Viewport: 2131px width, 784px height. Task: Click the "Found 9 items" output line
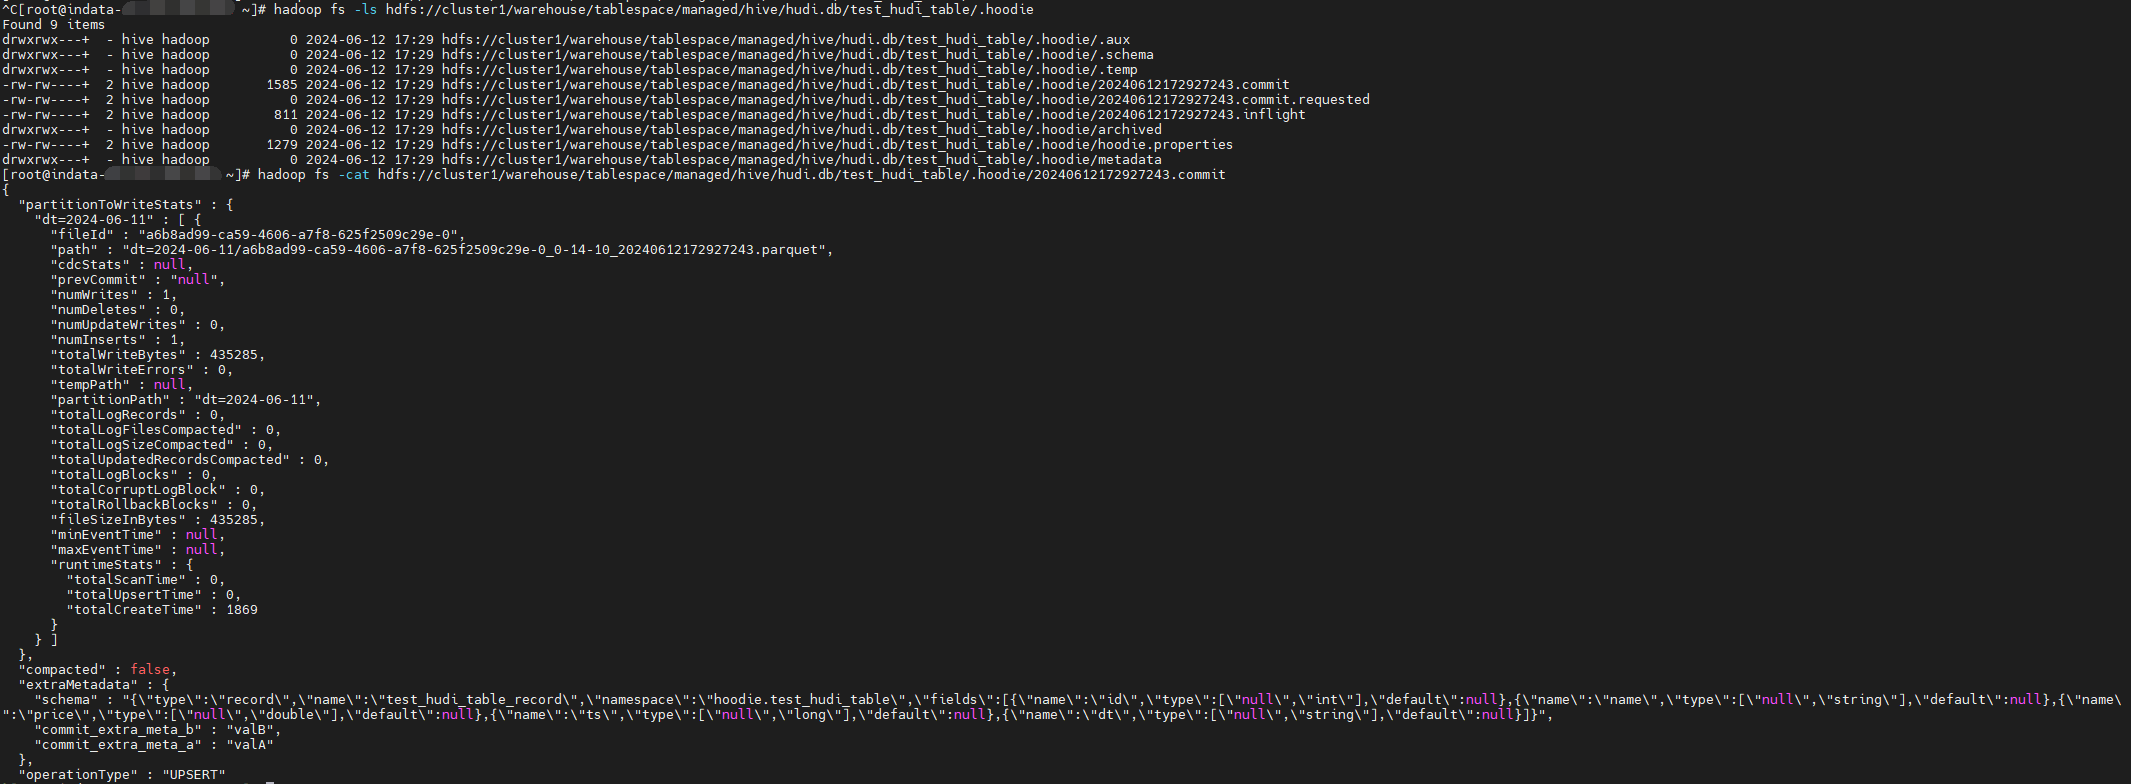[53, 25]
